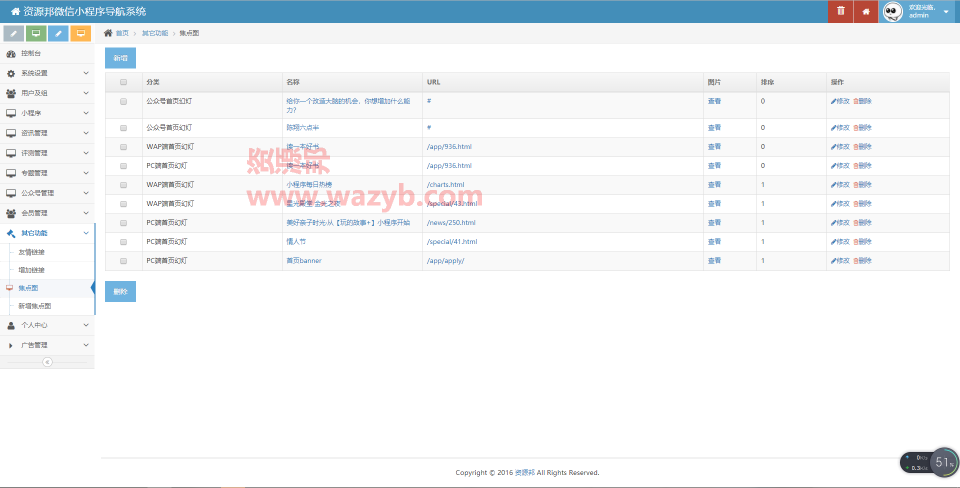Click the blue 新增 button
960x488 pixels.
[x=121, y=58]
